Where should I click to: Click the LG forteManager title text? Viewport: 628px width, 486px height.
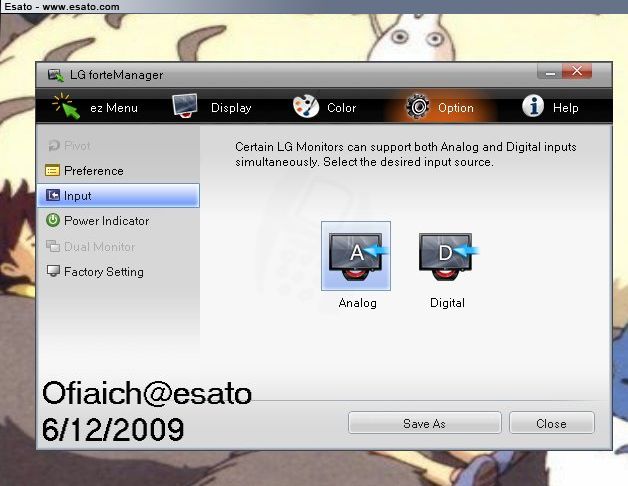coord(117,75)
